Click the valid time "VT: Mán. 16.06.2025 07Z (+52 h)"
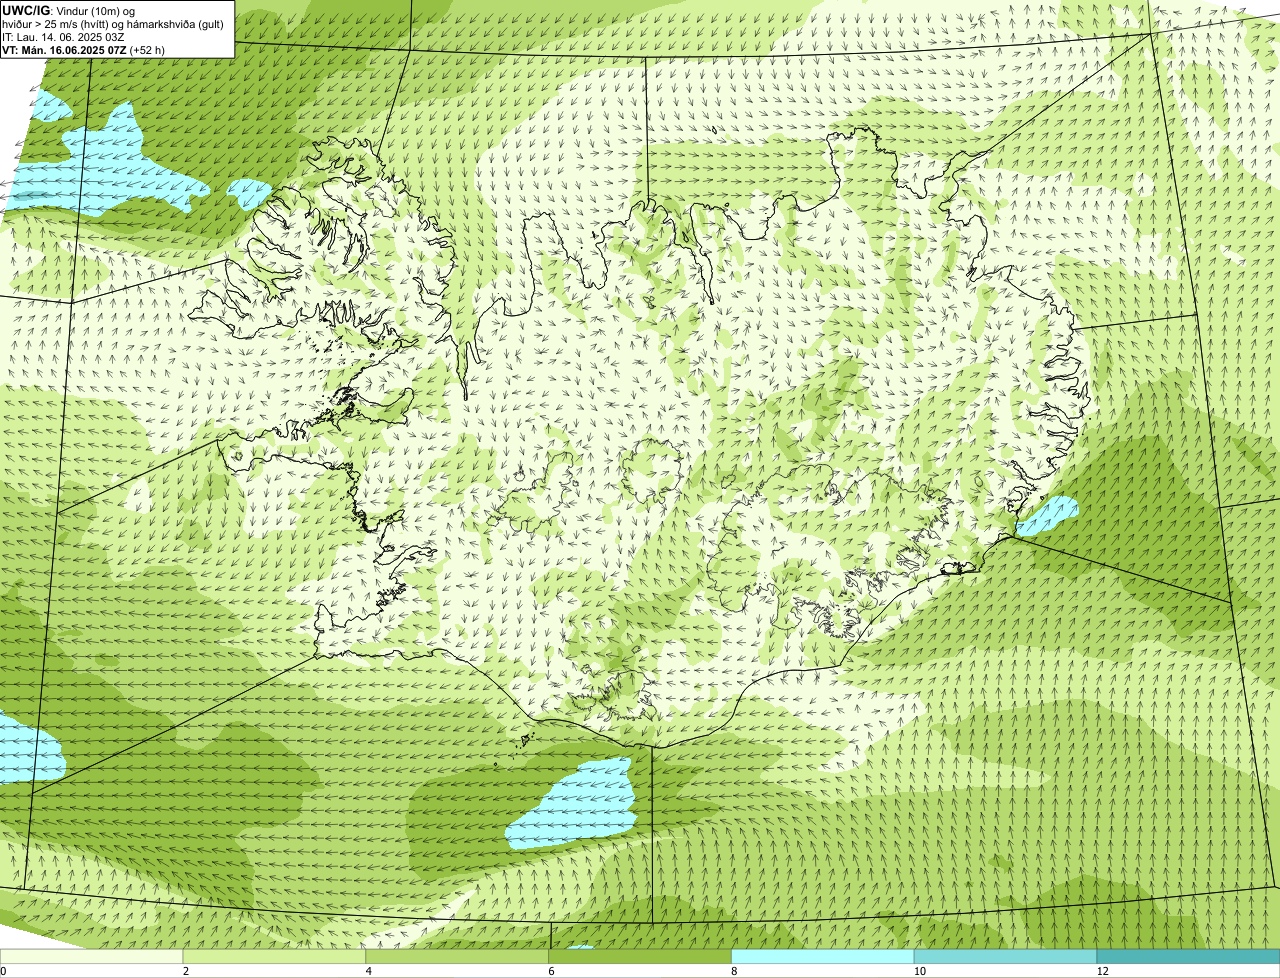Image resolution: width=1280 pixels, height=978 pixels. click(x=83, y=49)
